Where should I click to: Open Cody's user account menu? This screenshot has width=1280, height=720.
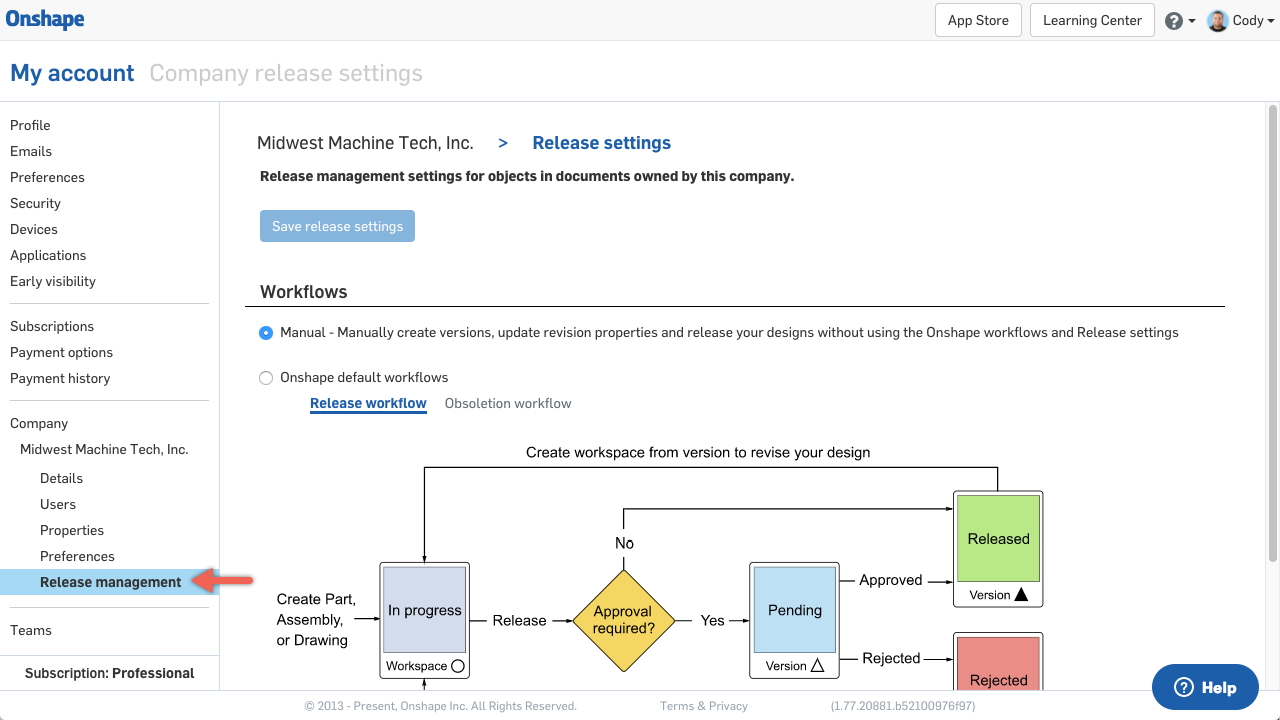1241,20
